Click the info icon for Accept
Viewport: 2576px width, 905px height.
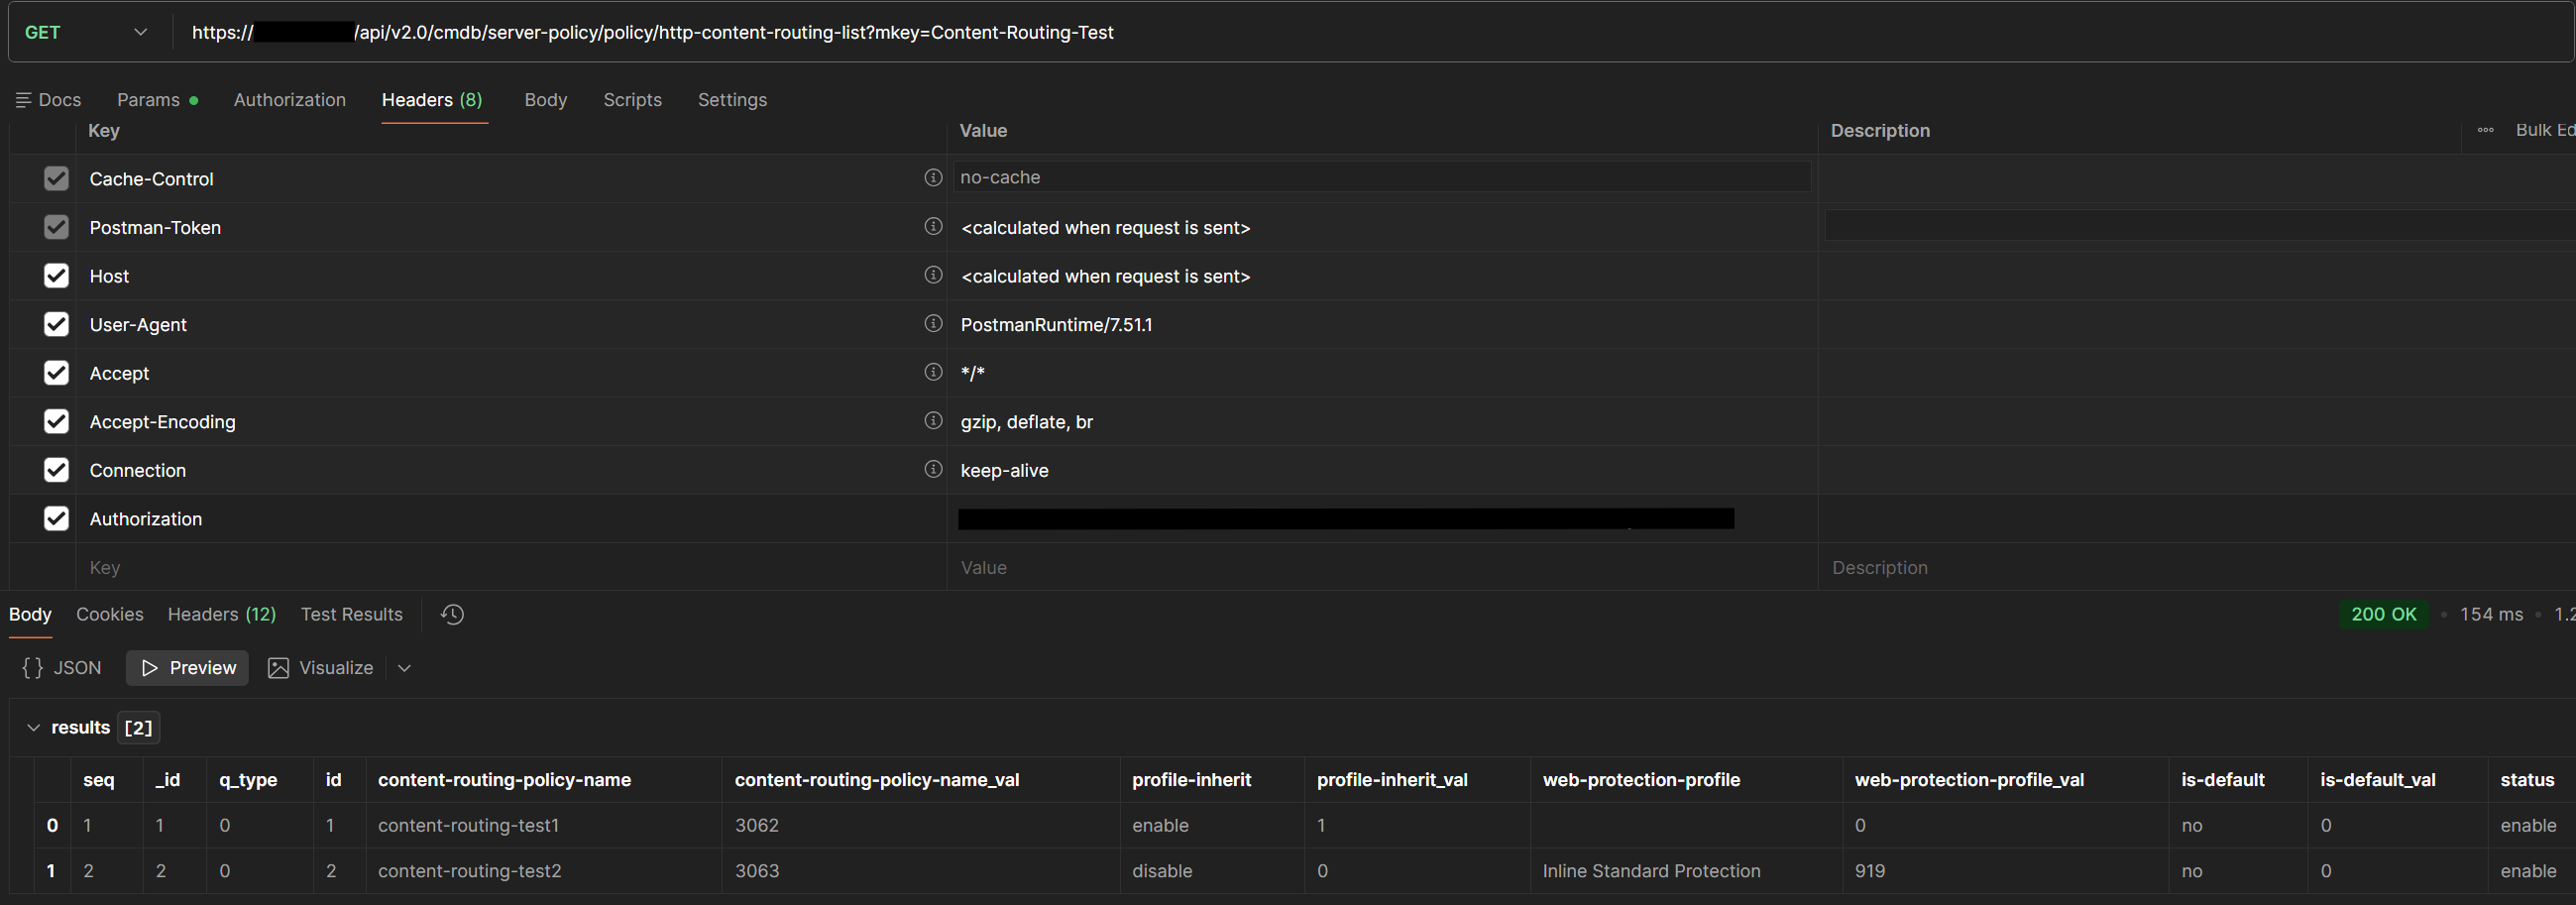point(933,371)
